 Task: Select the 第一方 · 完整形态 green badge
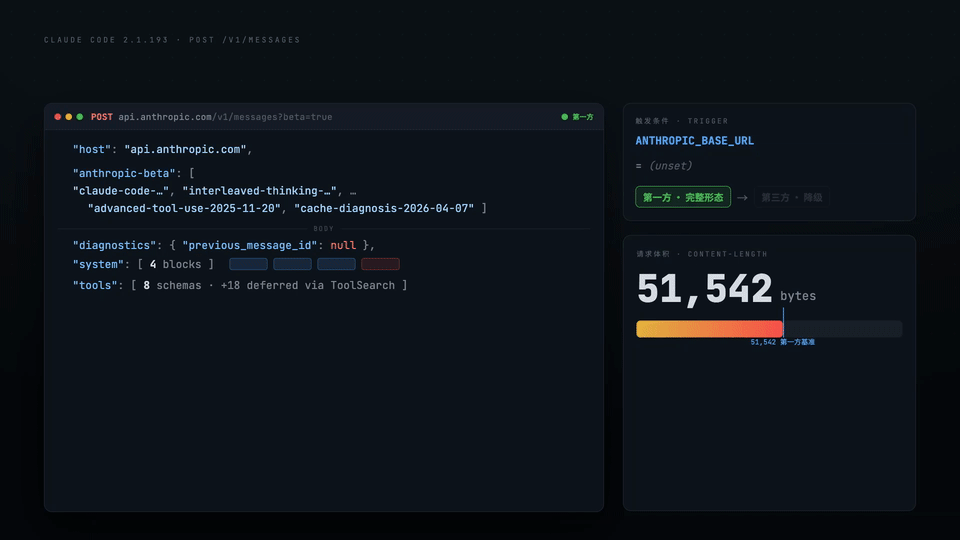click(683, 197)
